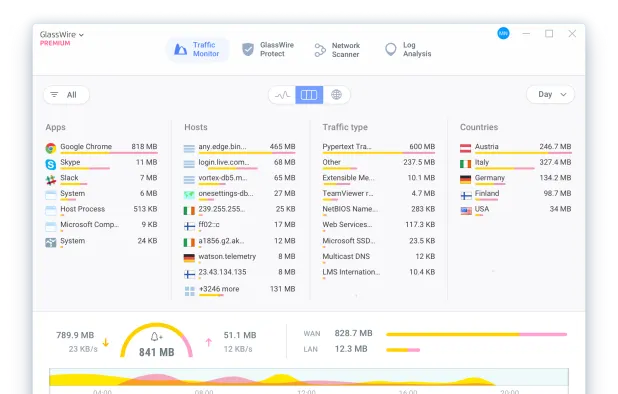Go to the Log Analysis tab
The image size is (618, 394).
pyautogui.click(x=408, y=50)
